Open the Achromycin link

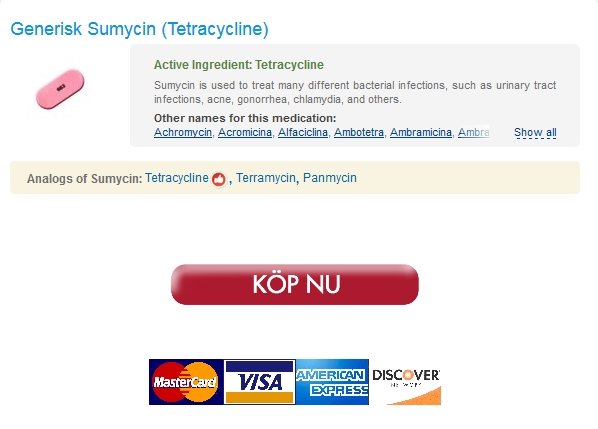click(183, 132)
